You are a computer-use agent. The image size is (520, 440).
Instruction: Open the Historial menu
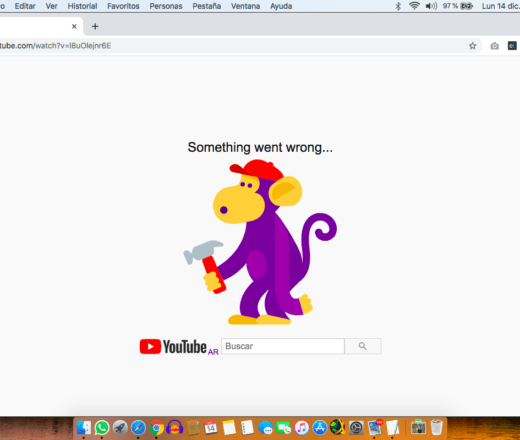pyautogui.click(x=82, y=6)
